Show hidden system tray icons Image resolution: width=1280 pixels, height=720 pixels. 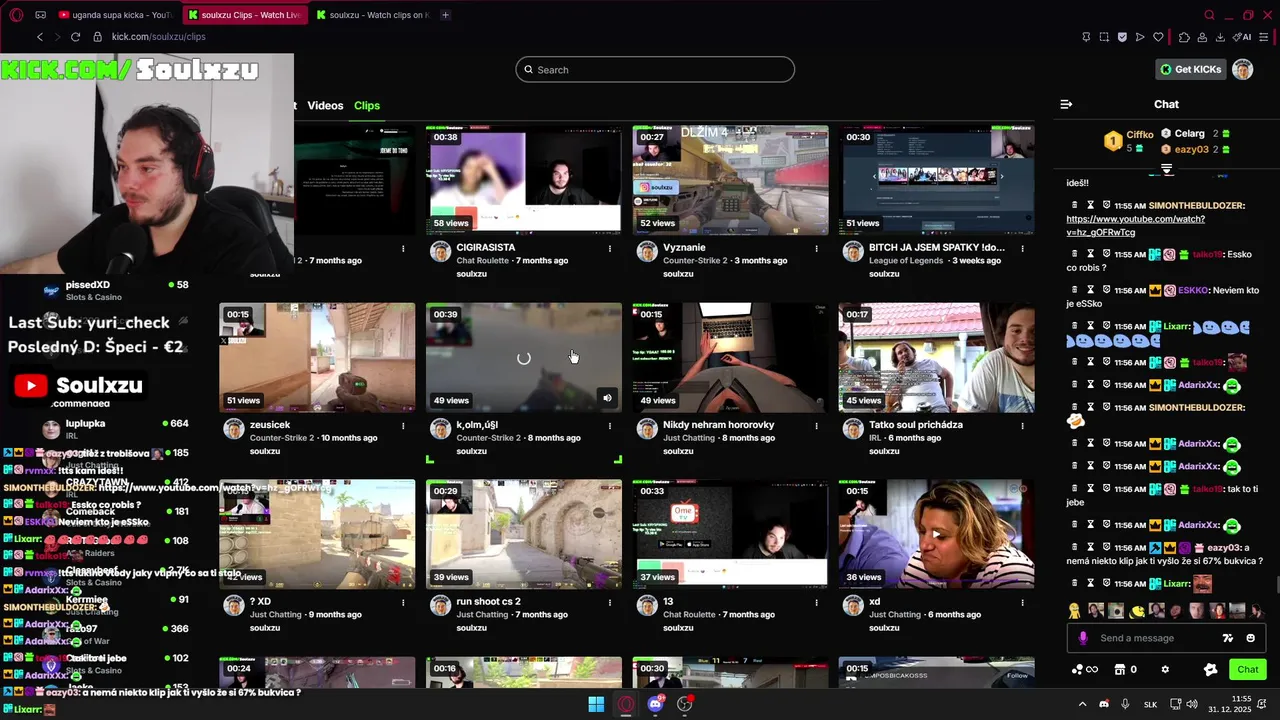click(1082, 704)
